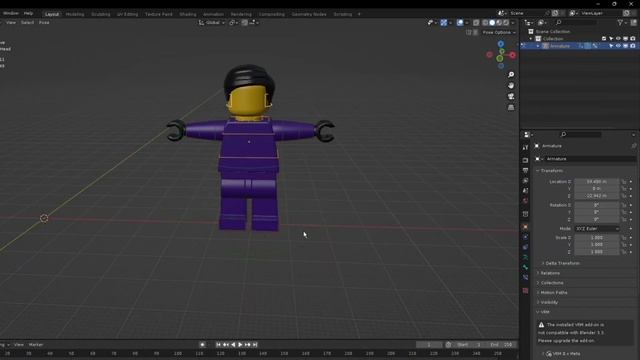Screen dimensions: 640x360
Task: Expand Armature tree item in Outliner
Action: [x=538, y=46]
